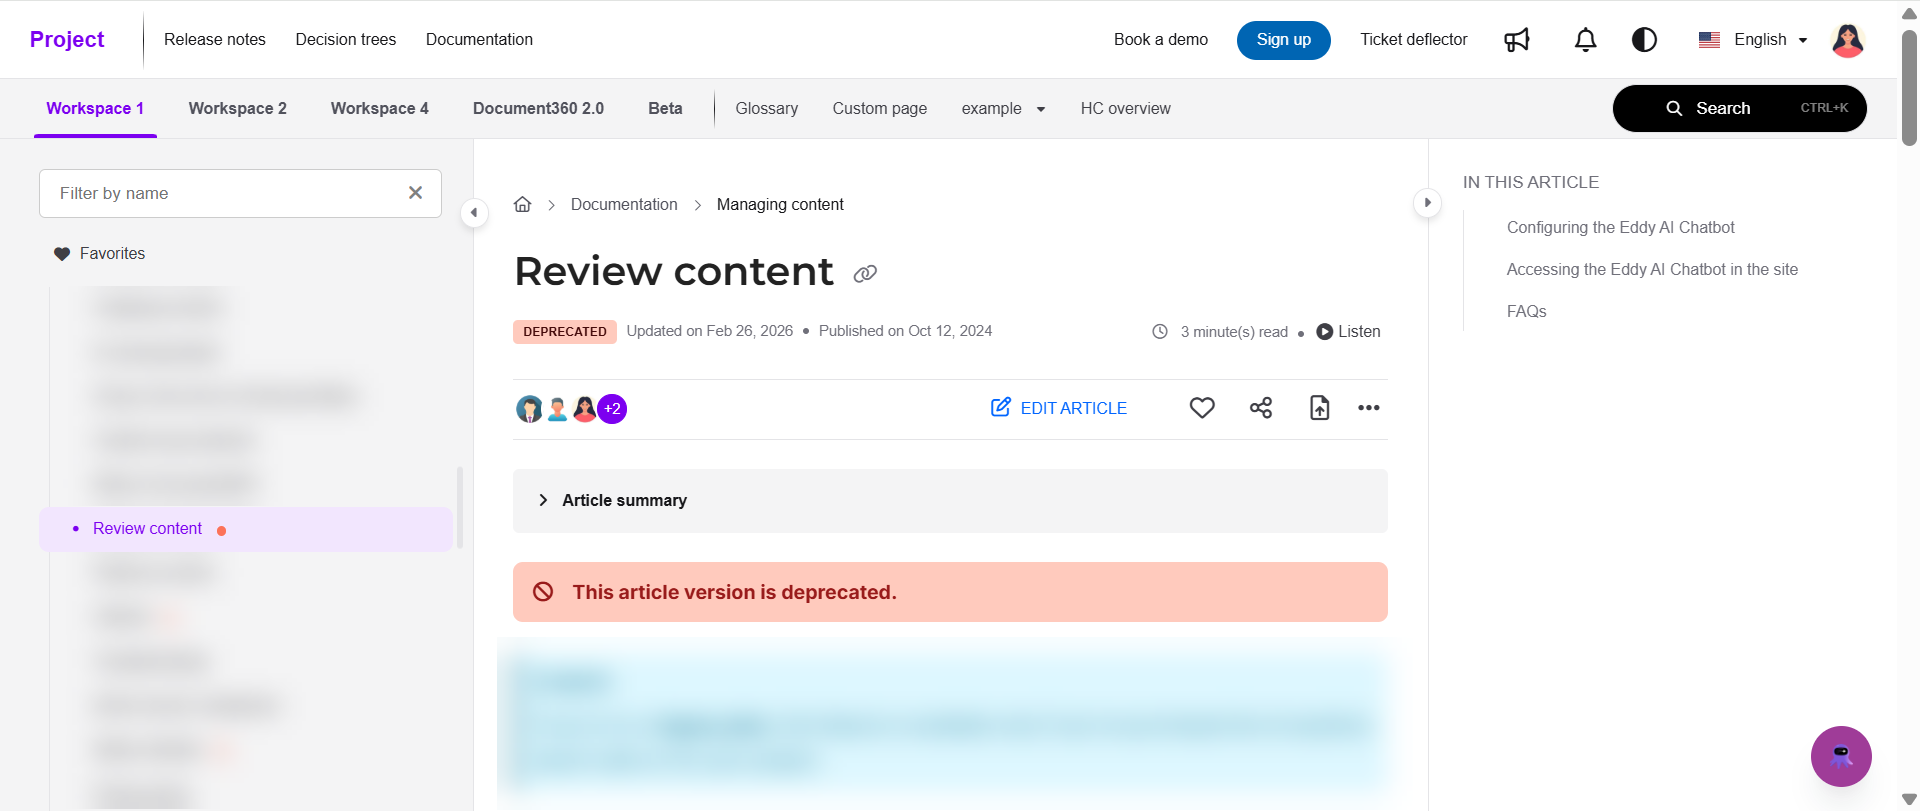Image resolution: width=1920 pixels, height=811 pixels.
Task: Open the purple chatbot assistant bubble
Action: tap(1841, 756)
